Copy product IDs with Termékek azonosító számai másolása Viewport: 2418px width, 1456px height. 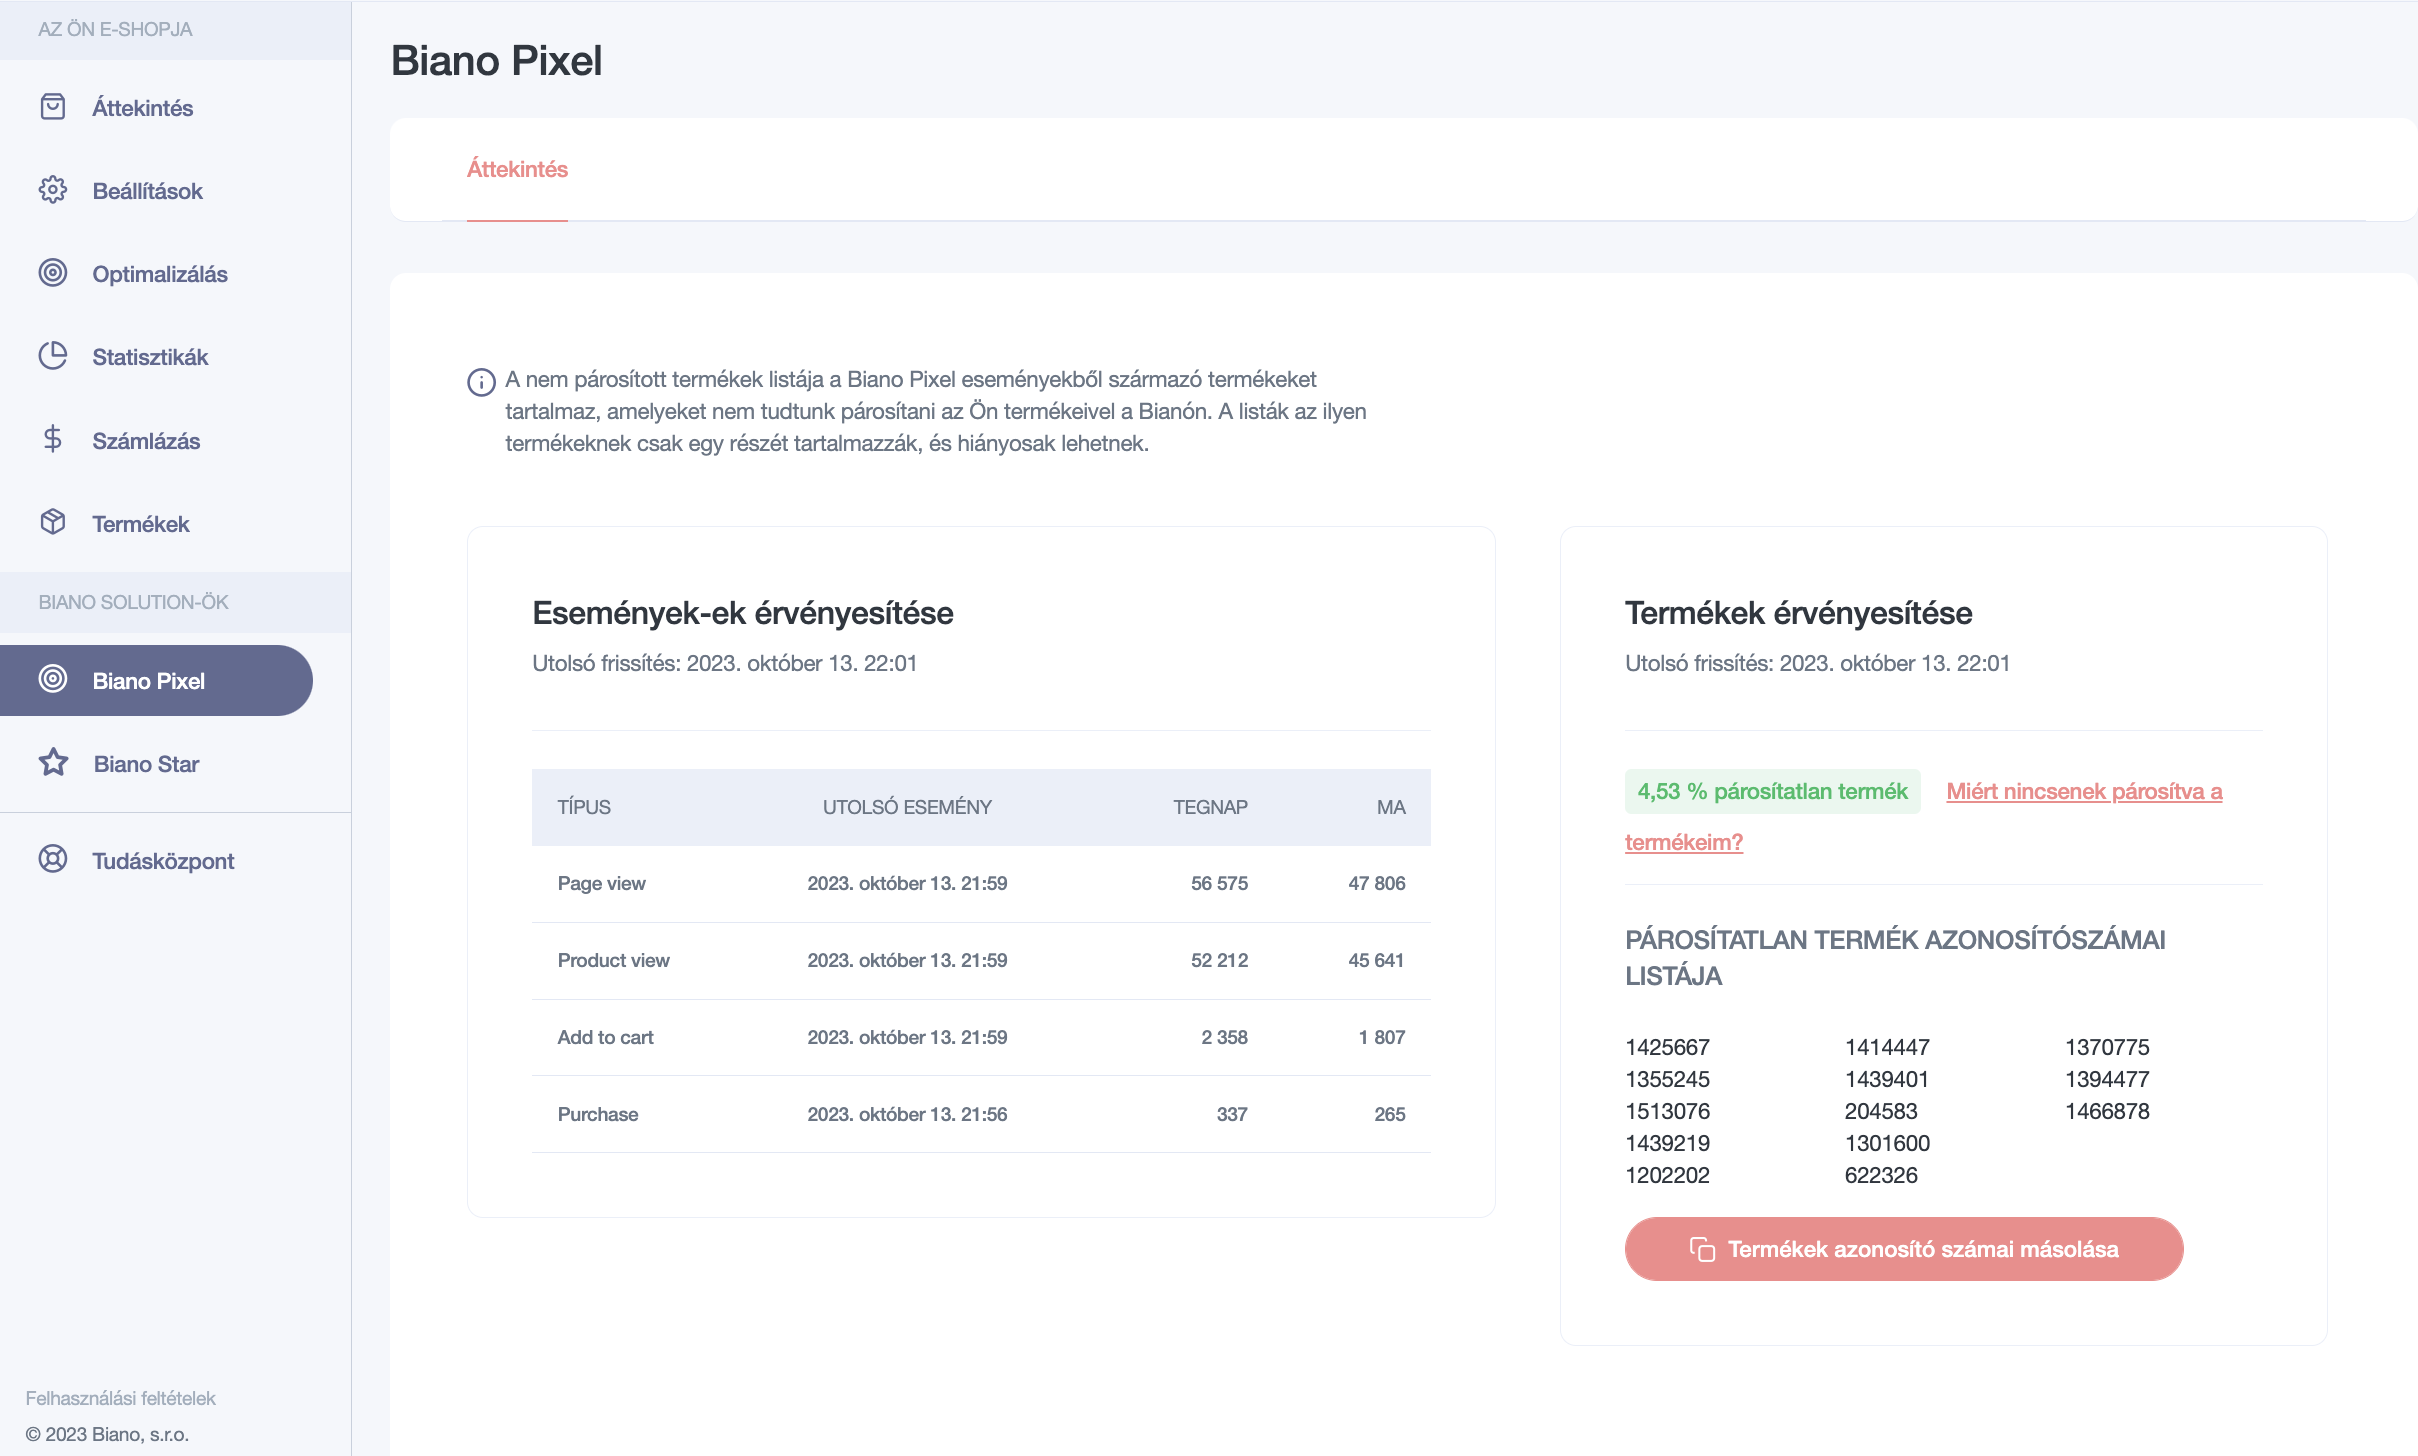tap(1904, 1249)
